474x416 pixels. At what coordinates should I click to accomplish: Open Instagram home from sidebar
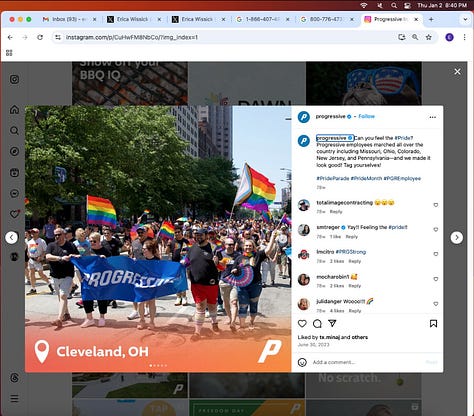pos(14,109)
